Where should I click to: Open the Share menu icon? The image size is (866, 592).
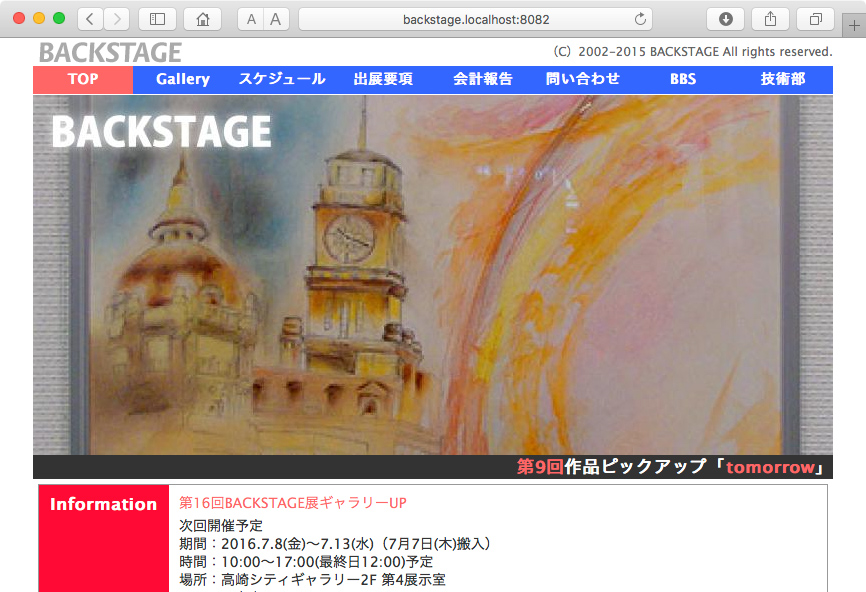(770, 19)
